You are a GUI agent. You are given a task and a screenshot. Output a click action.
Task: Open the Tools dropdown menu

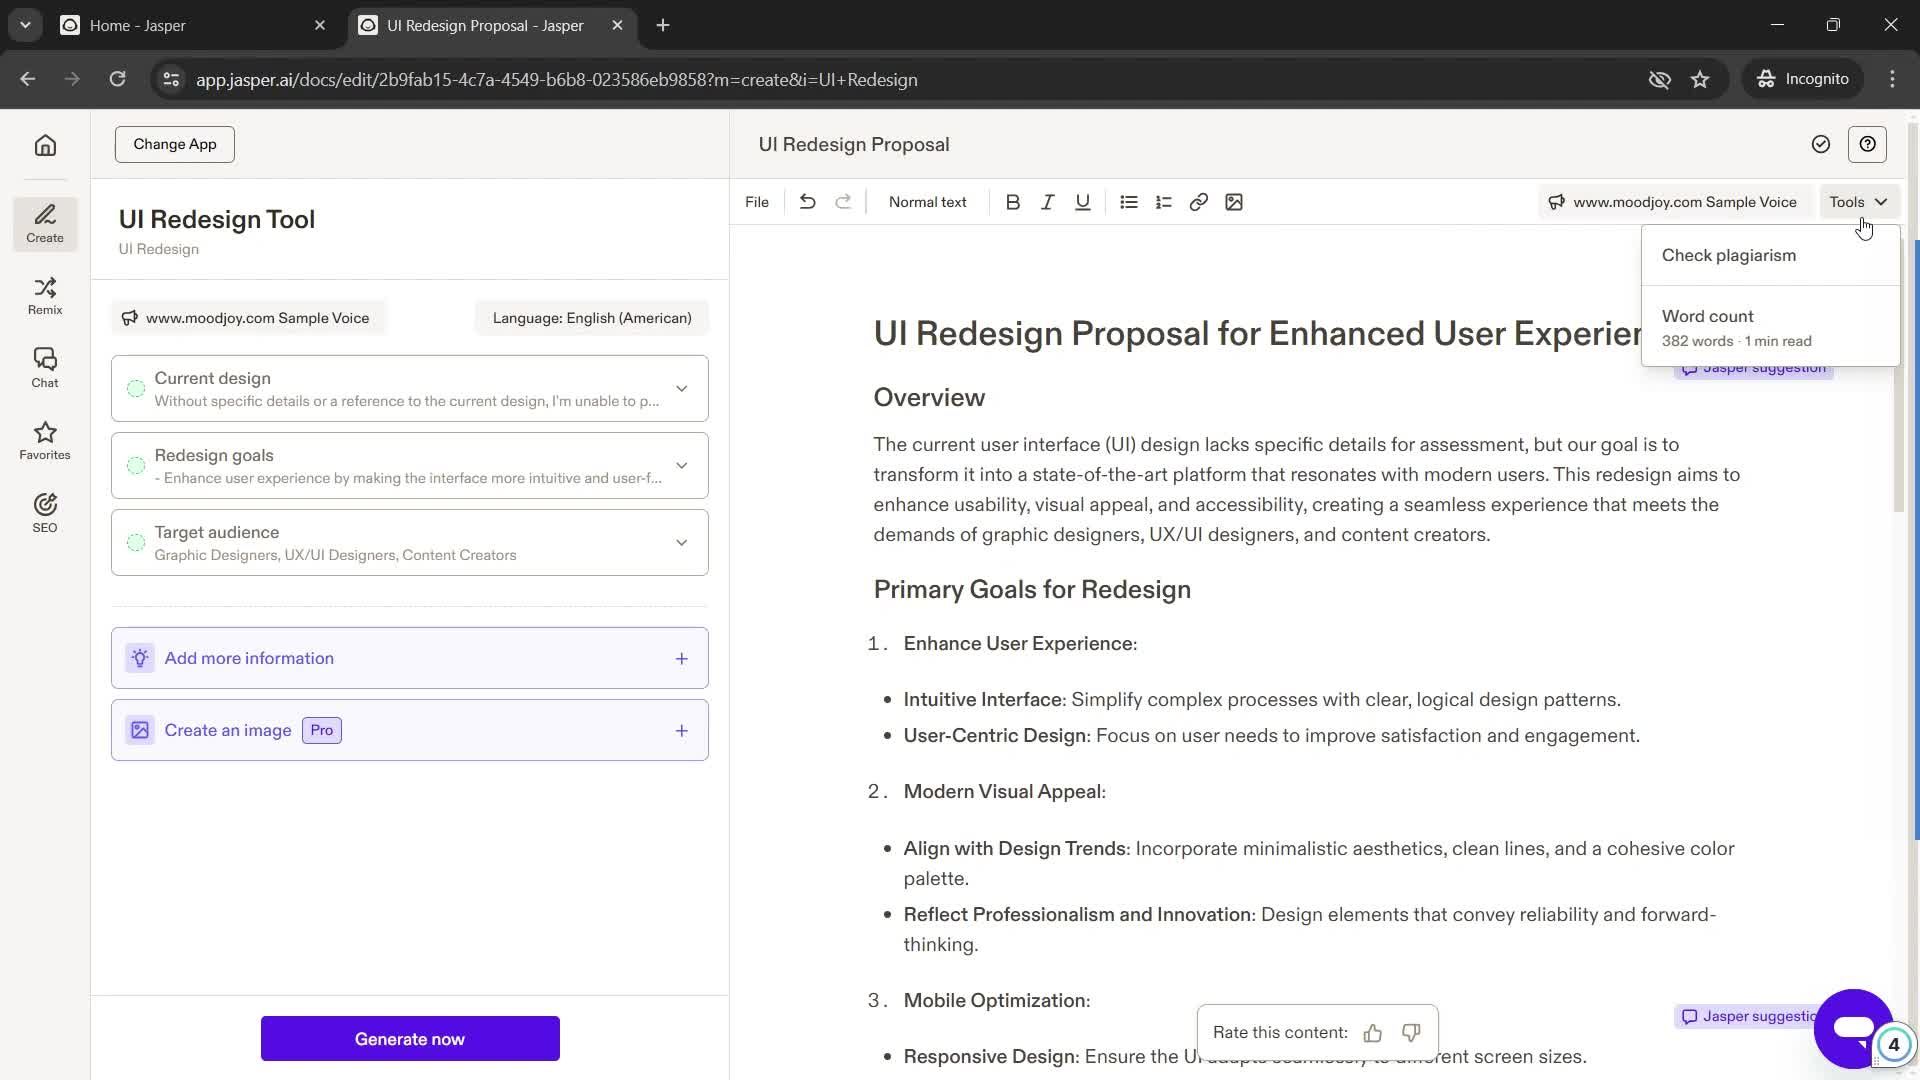[1857, 202]
